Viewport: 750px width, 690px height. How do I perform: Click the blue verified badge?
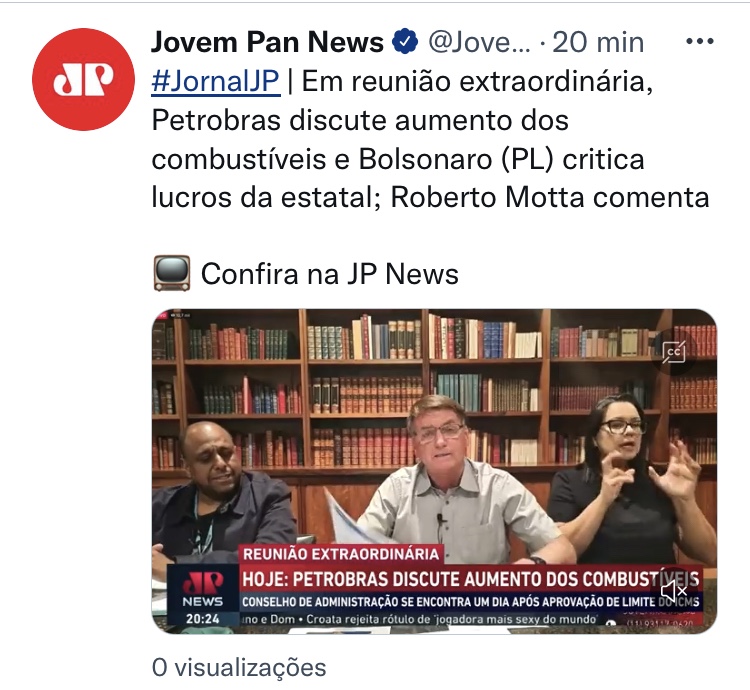(x=405, y=41)
